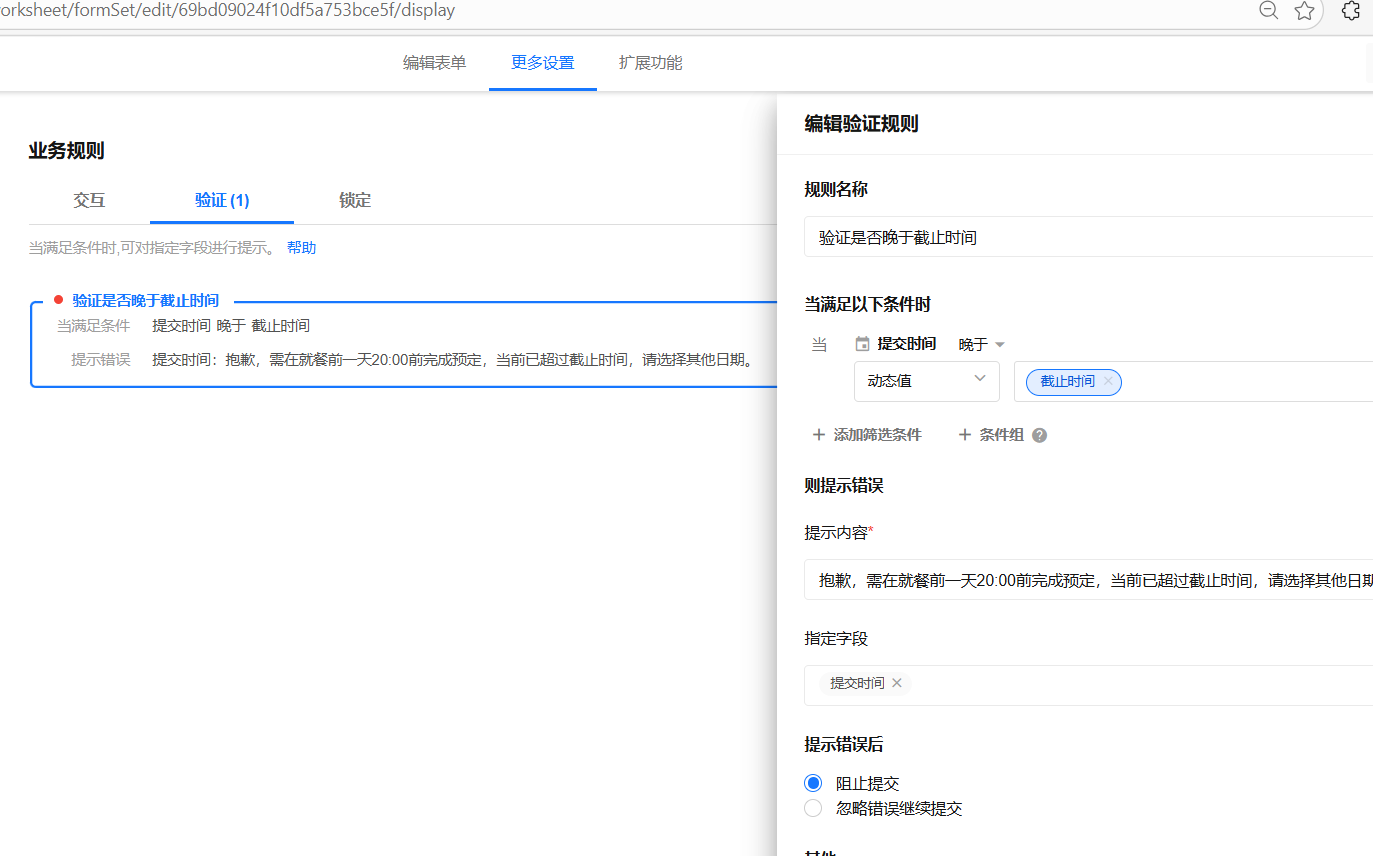
Task: Open the 帮助 link
Action: click(x=301, y=247)
